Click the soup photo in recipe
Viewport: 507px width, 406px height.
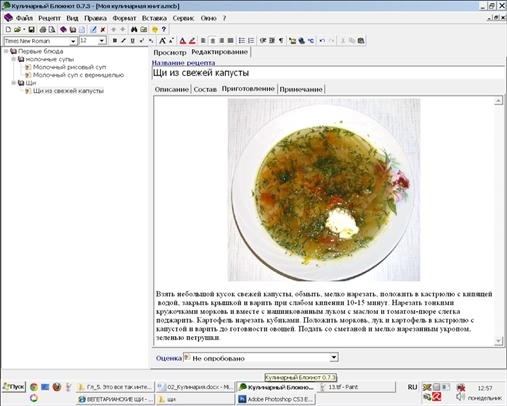[x=324, y=190]
